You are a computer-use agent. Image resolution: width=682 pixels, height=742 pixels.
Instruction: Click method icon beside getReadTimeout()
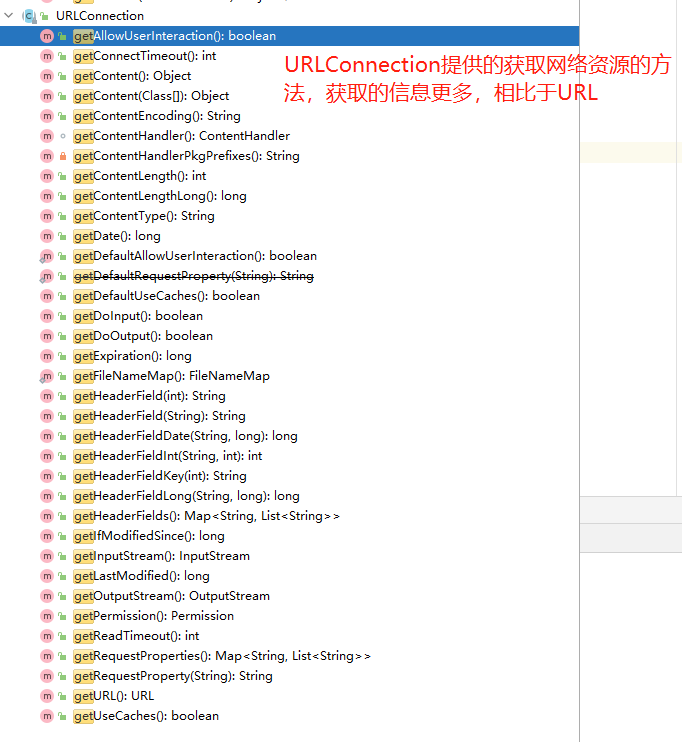(47, 636)
